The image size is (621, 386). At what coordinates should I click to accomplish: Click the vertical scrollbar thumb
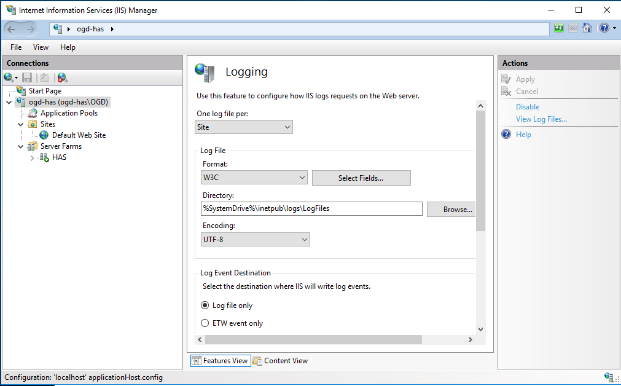tap(480, 171)
